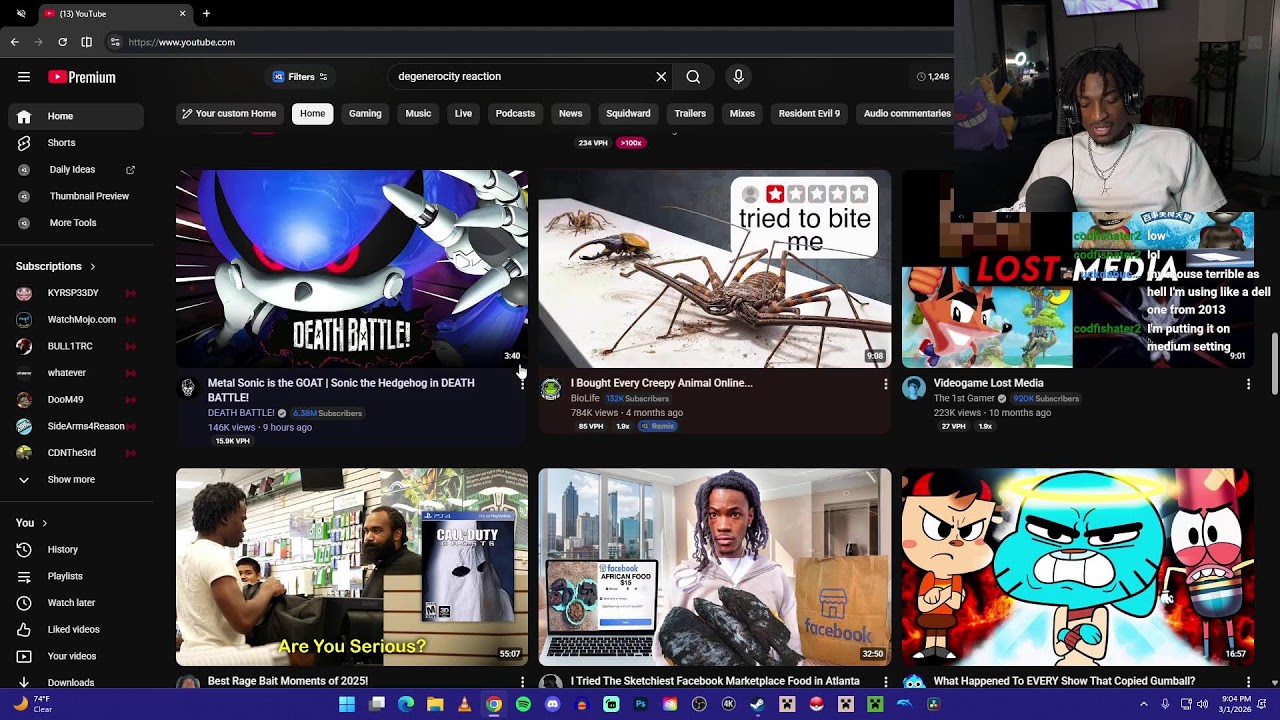The image size is (1280, 720).
Task: Select the News chip
Action: coord(570,114)
